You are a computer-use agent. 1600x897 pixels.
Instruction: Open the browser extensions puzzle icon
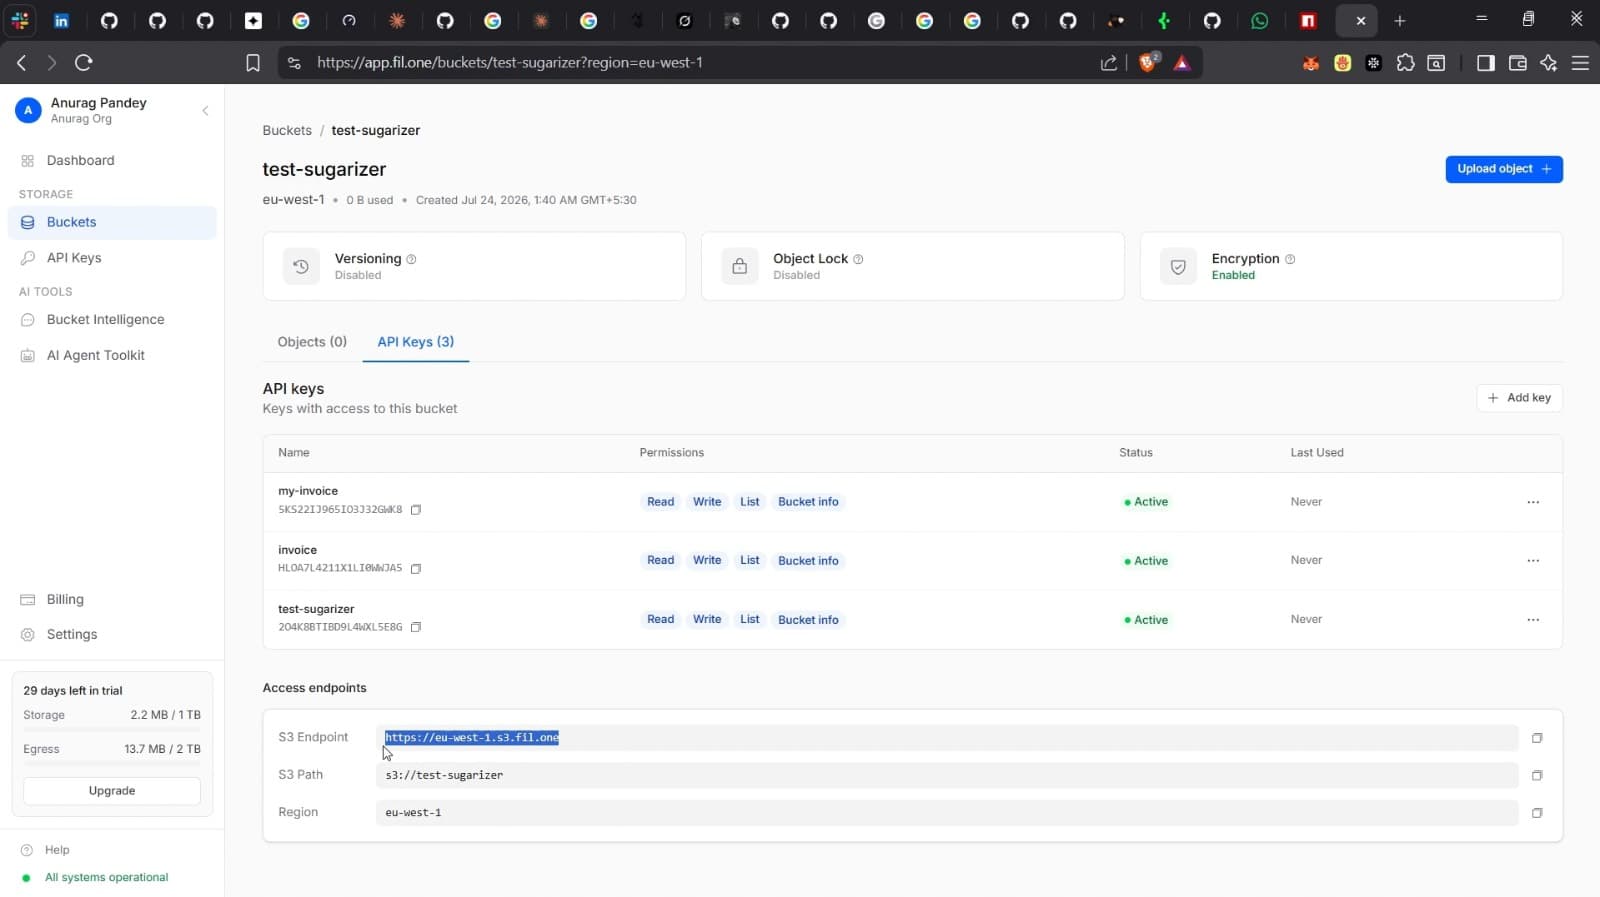click(x=1405, y=63)
